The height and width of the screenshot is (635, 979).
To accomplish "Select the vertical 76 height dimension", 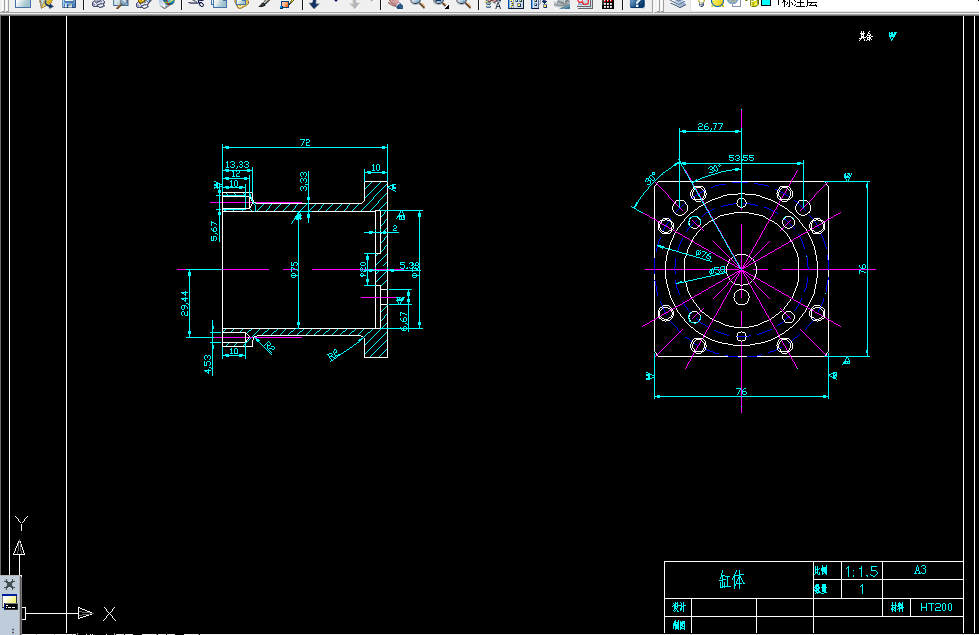I will coord(862,269).
